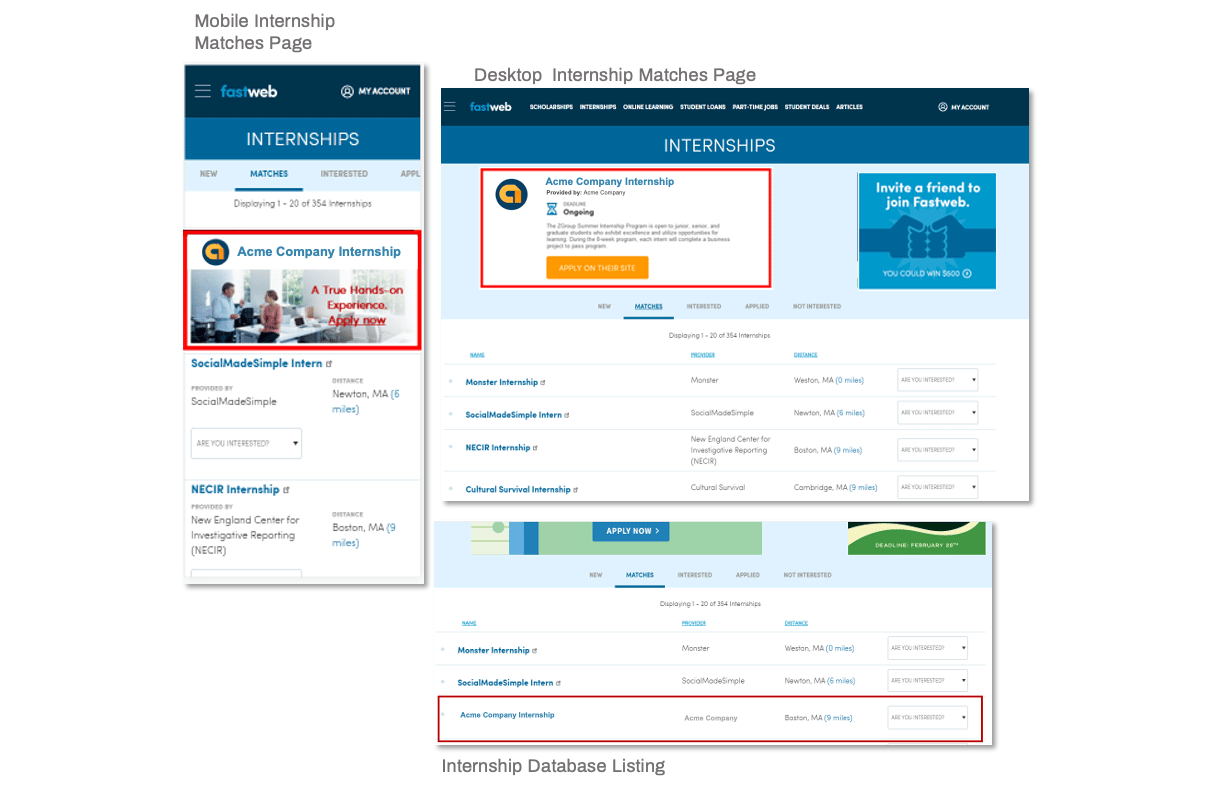Click the 'Cultural Survival' provider cell on the desktop page
Viewport: 1218px width, 789px height.
718,488
